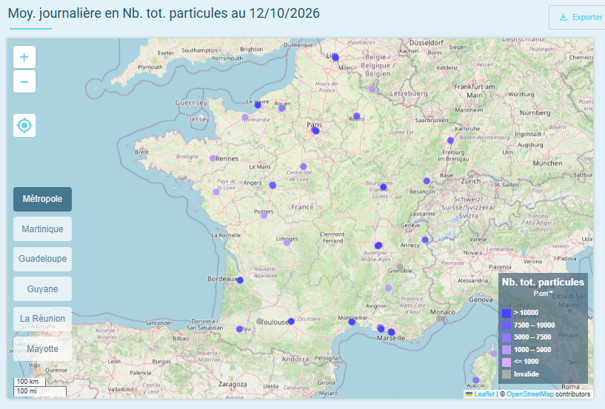This screenshot has height=409, width=605.
Task: Click the > 10000 legend color swatch
Action: pyautogui.click(x=507, y=313)
